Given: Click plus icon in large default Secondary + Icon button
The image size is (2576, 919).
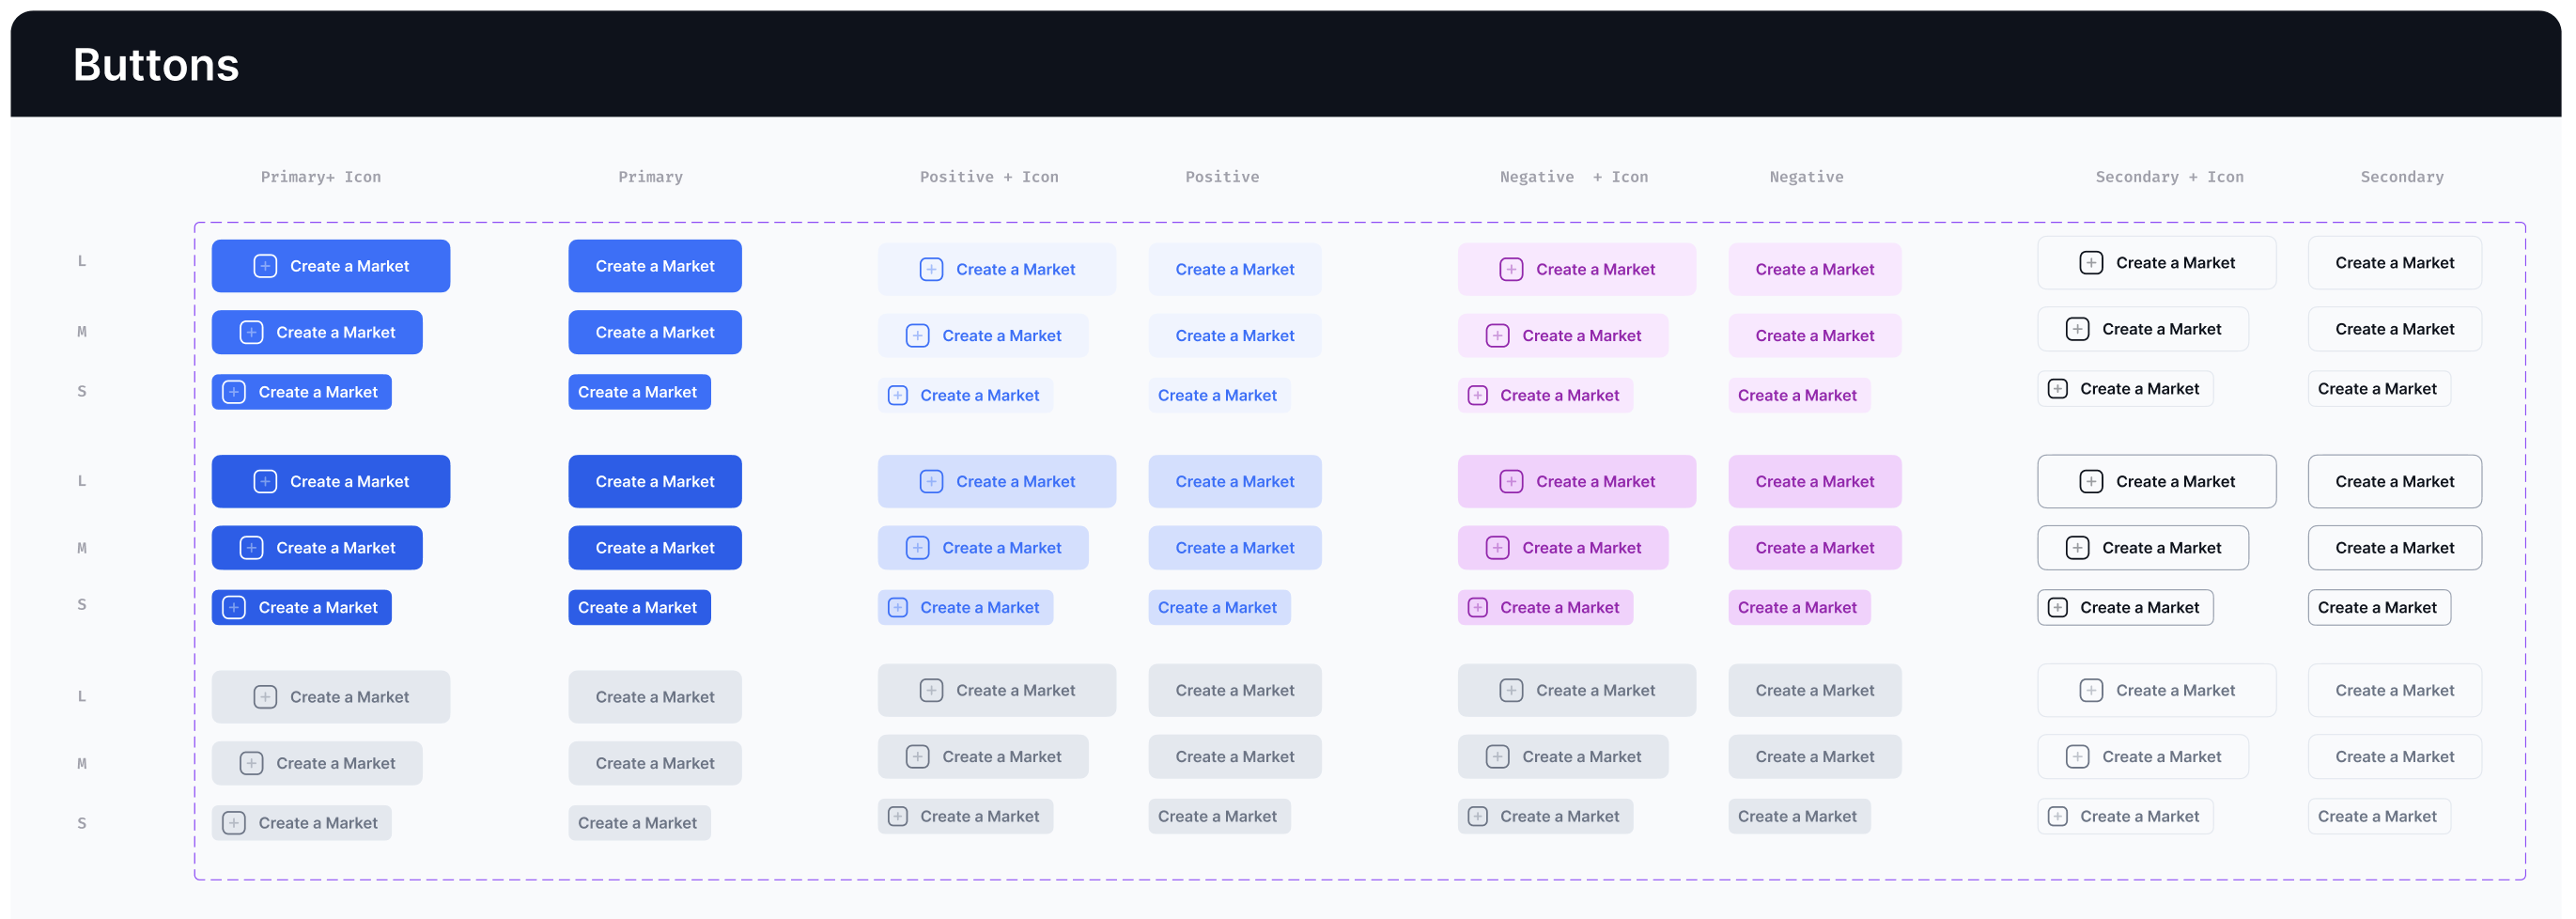Looking at the screenshot, I should click(2091, 263).
